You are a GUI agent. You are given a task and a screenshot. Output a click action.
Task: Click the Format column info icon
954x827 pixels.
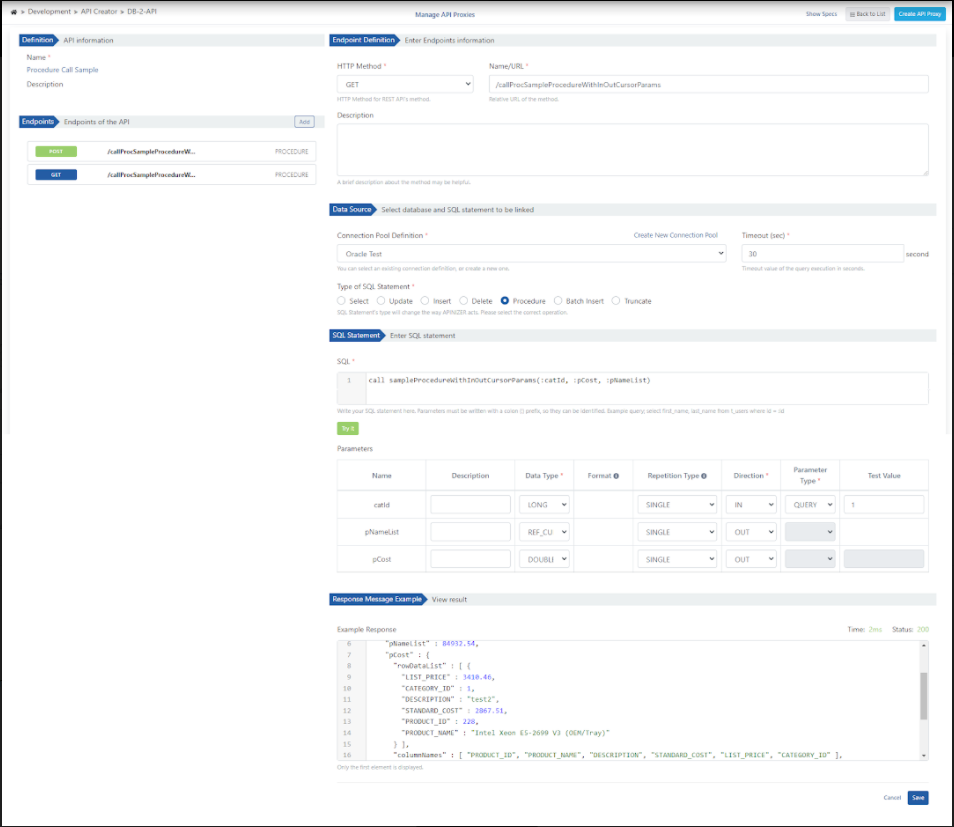[x=616, y=476]
